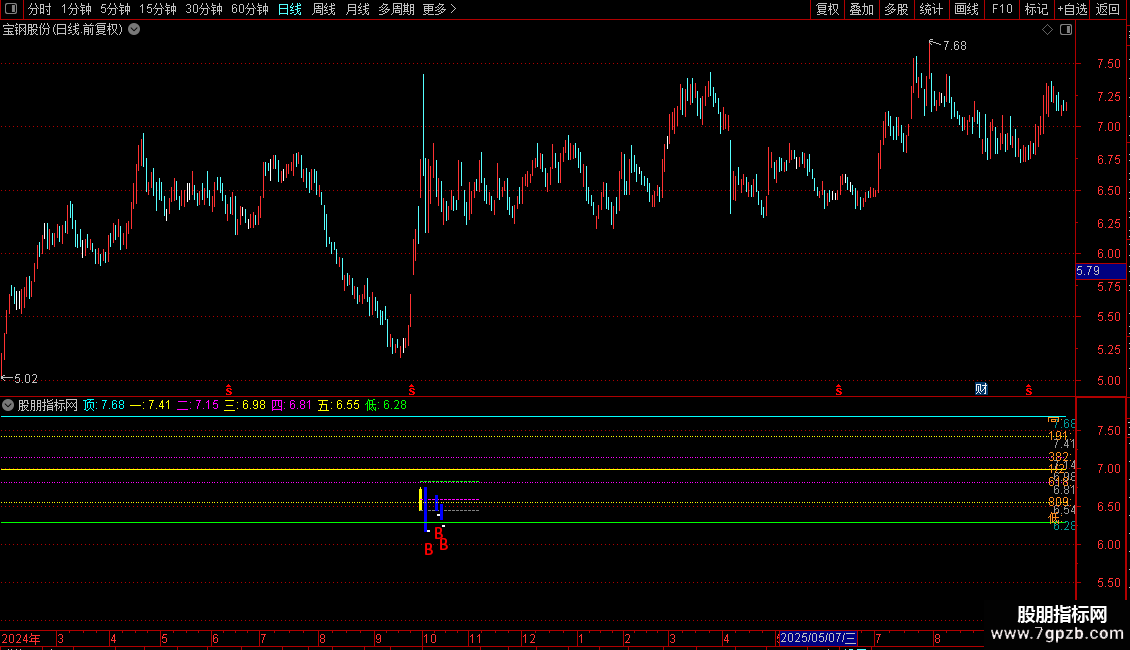
Task: Expand the 更多 periods menu
Action: point(439,10)
